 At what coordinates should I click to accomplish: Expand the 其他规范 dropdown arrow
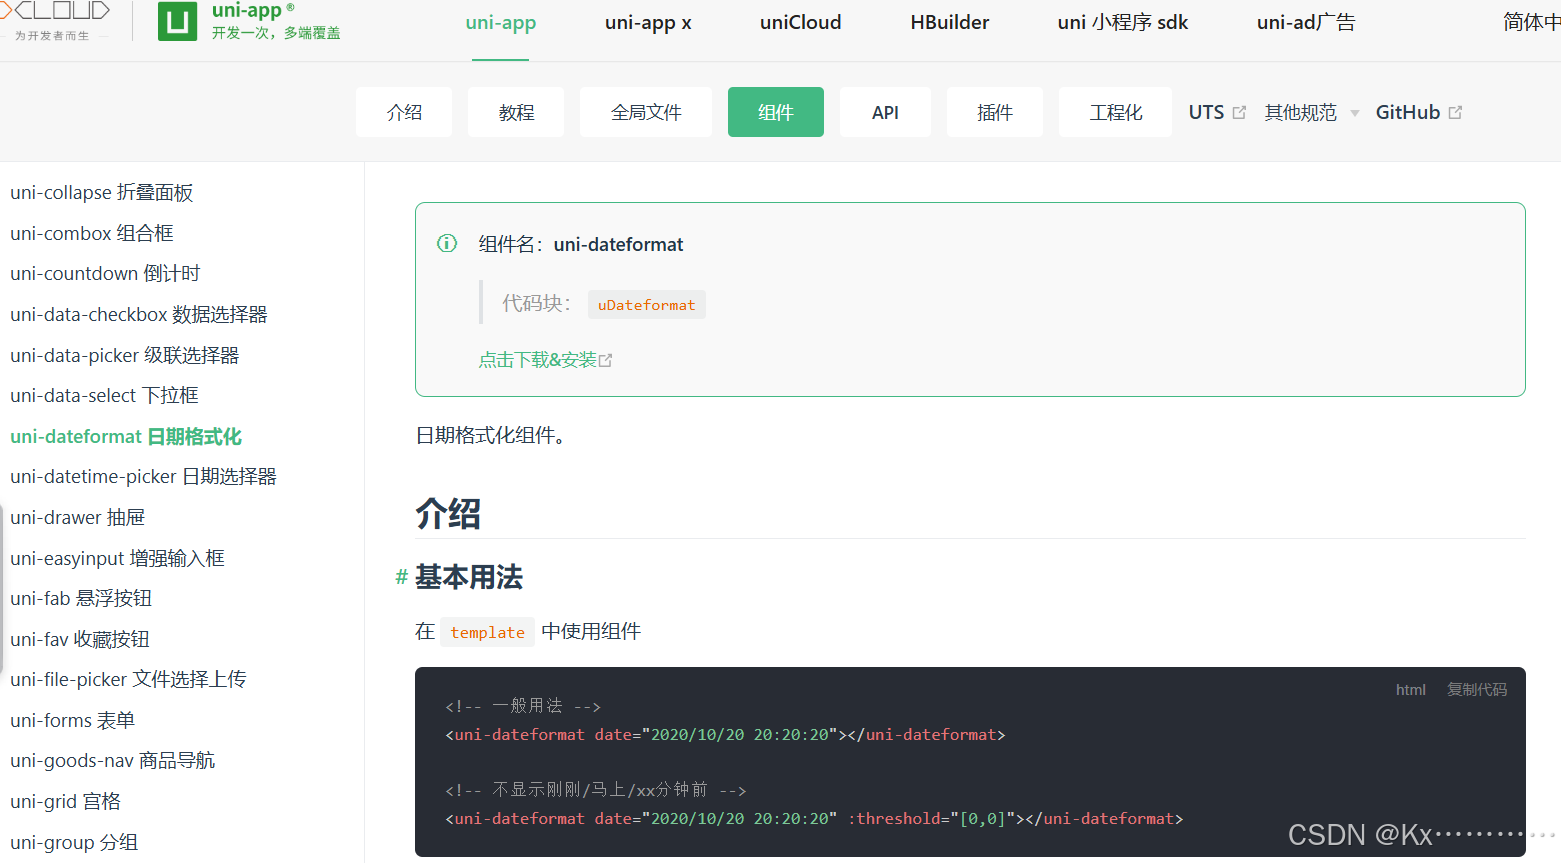(x=1355, y=113)
